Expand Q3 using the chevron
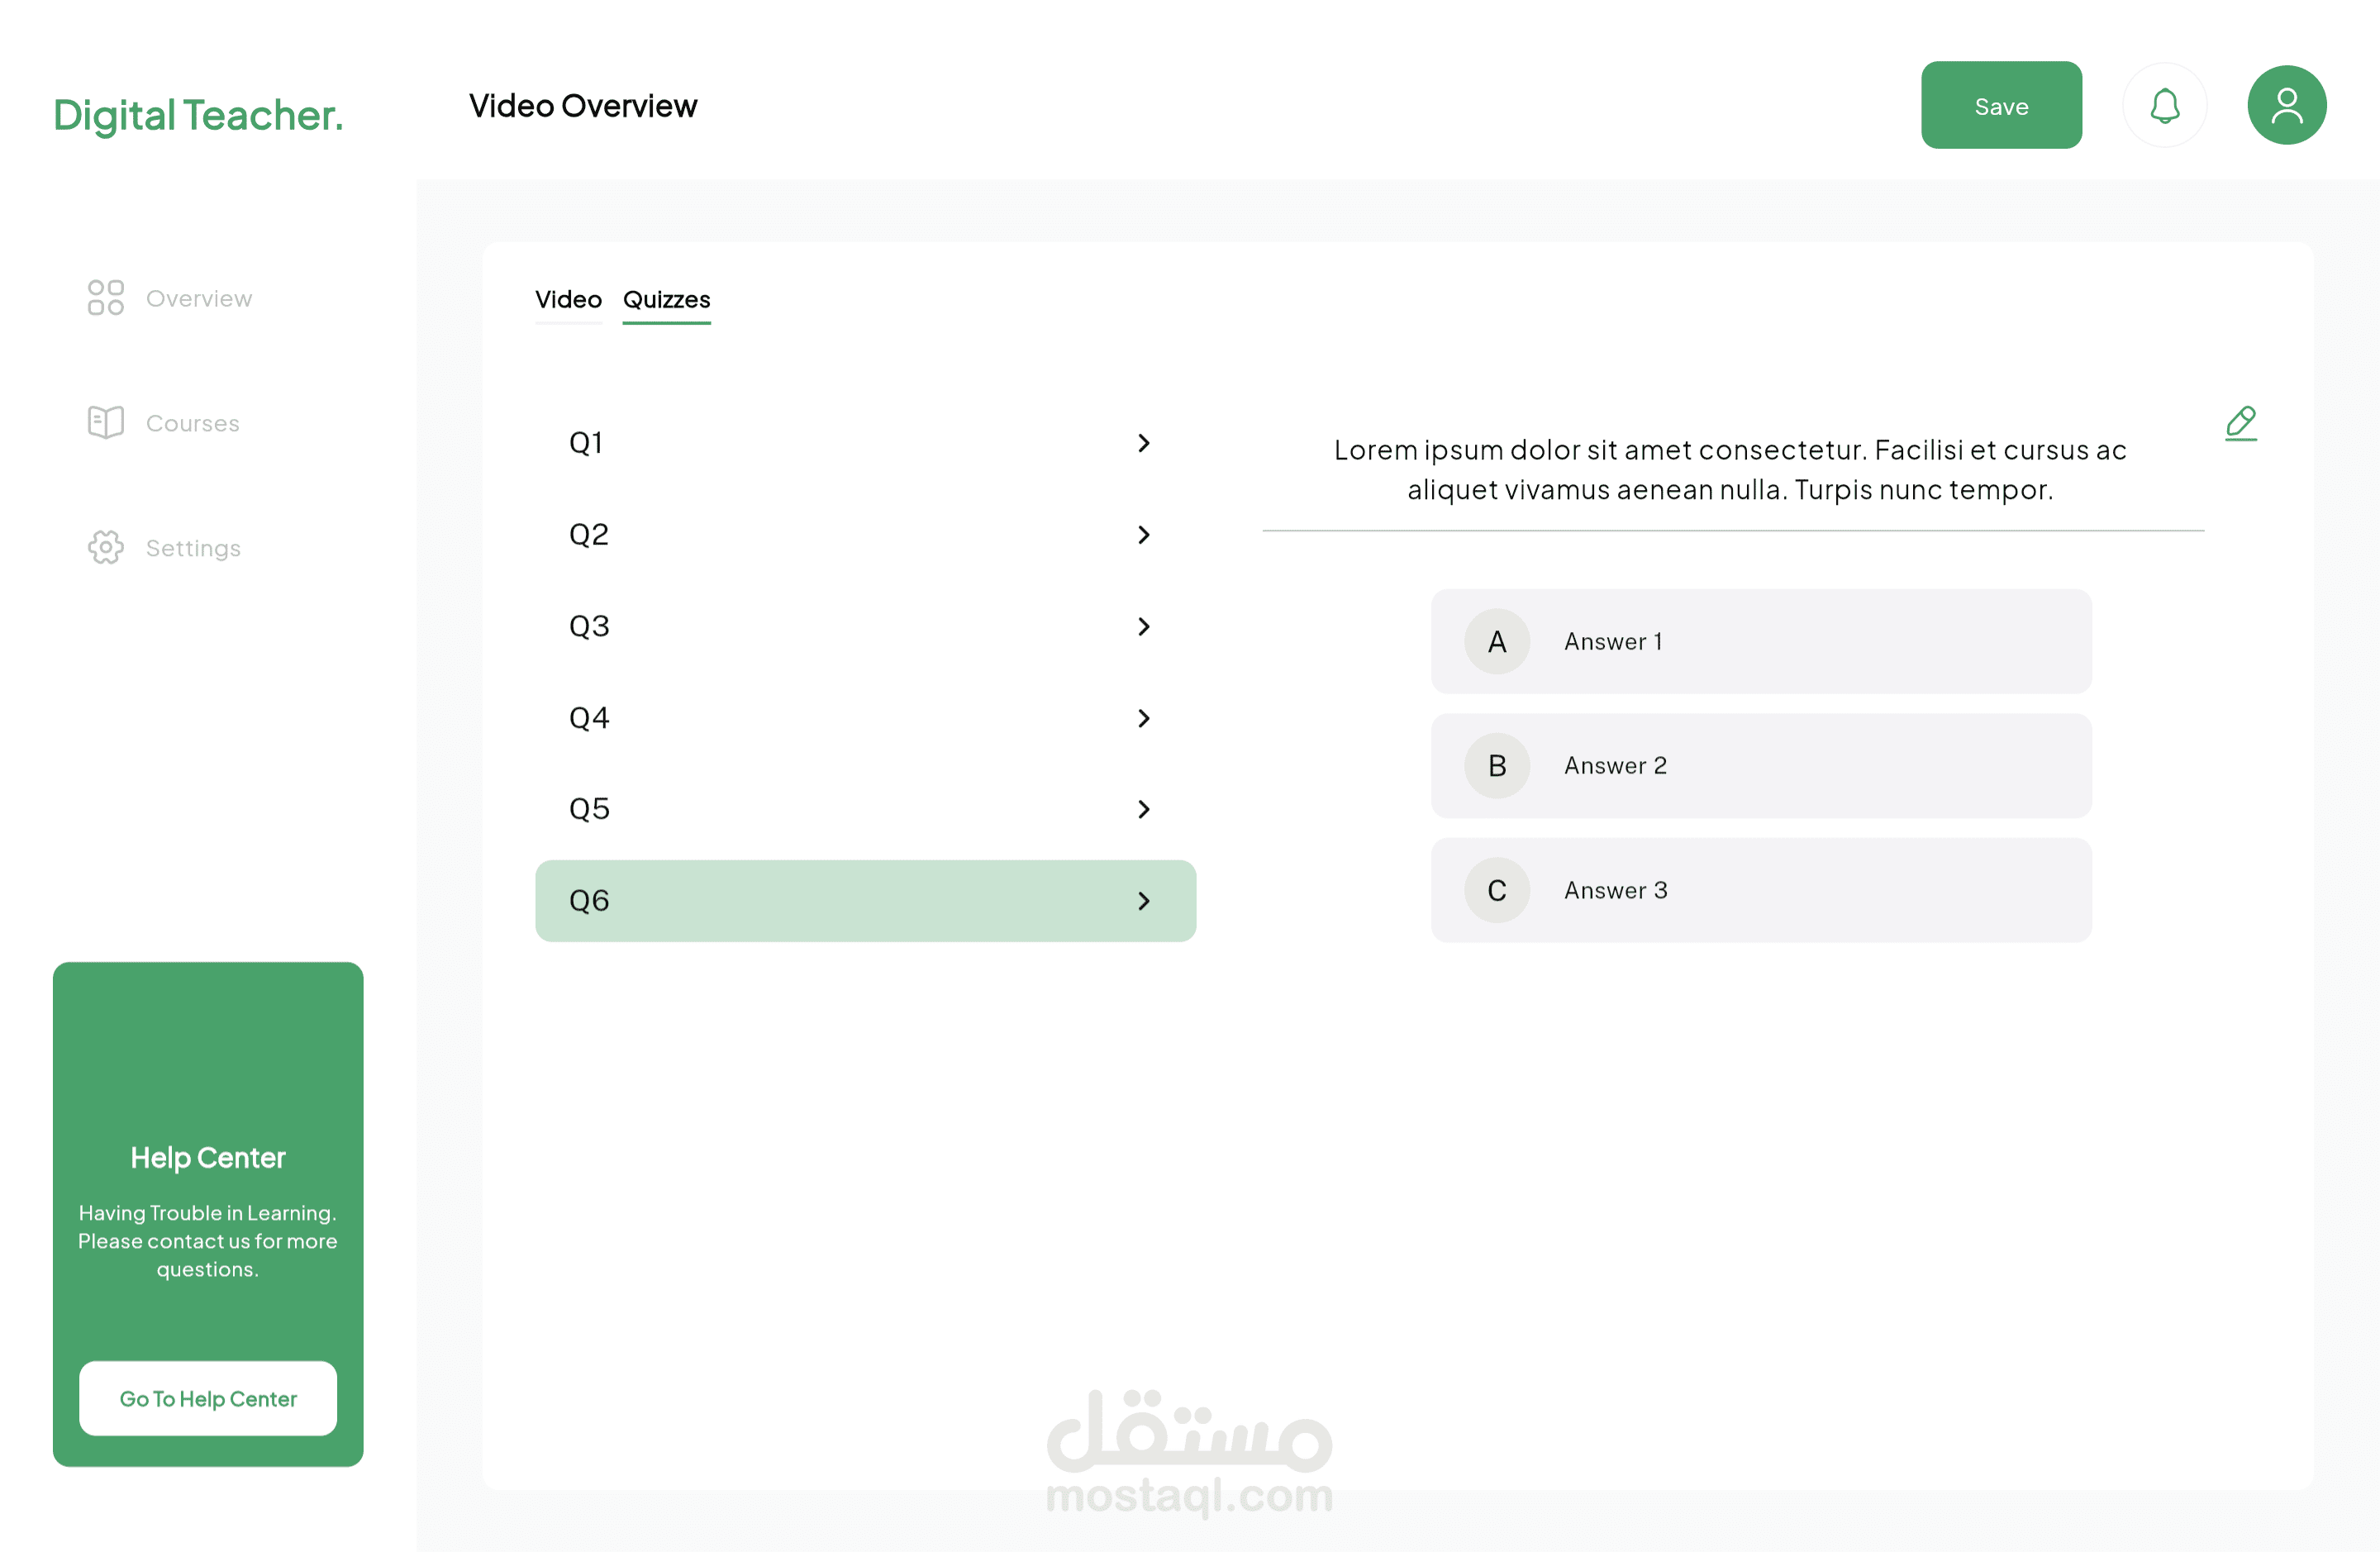2380x1552 pixels. coord(1143,627)
